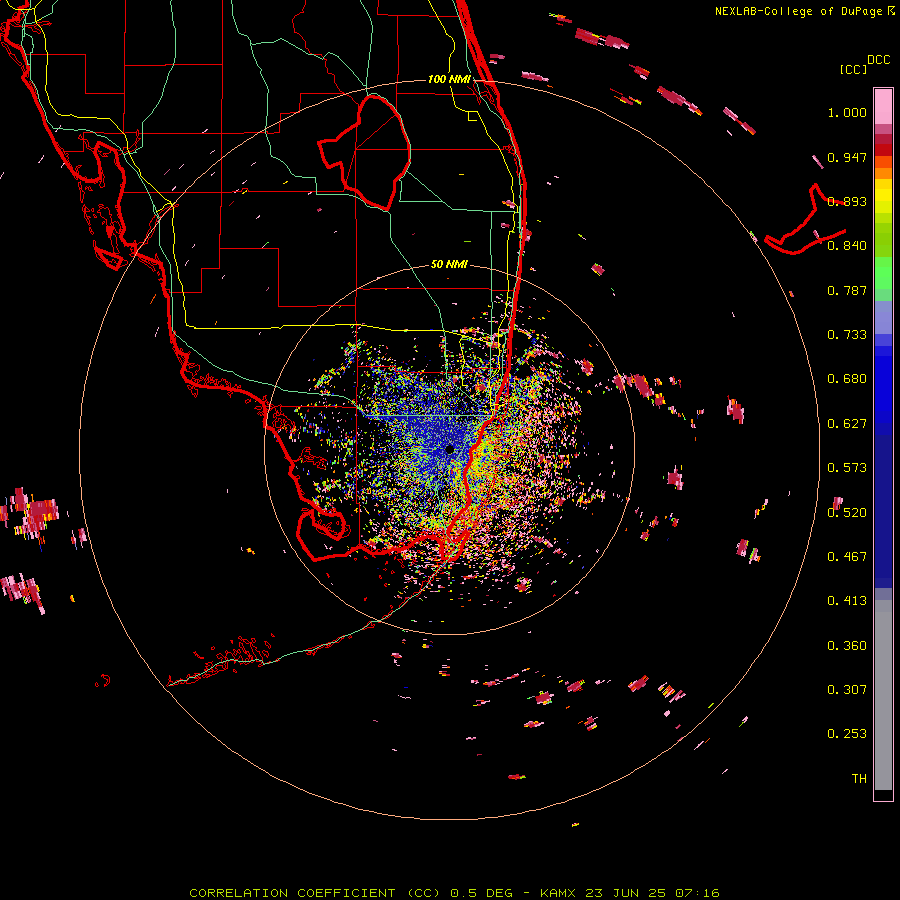Screen dimensions: 900x900
Task: Pick the light pink segment of color bar
Action: tap(883, 107)
